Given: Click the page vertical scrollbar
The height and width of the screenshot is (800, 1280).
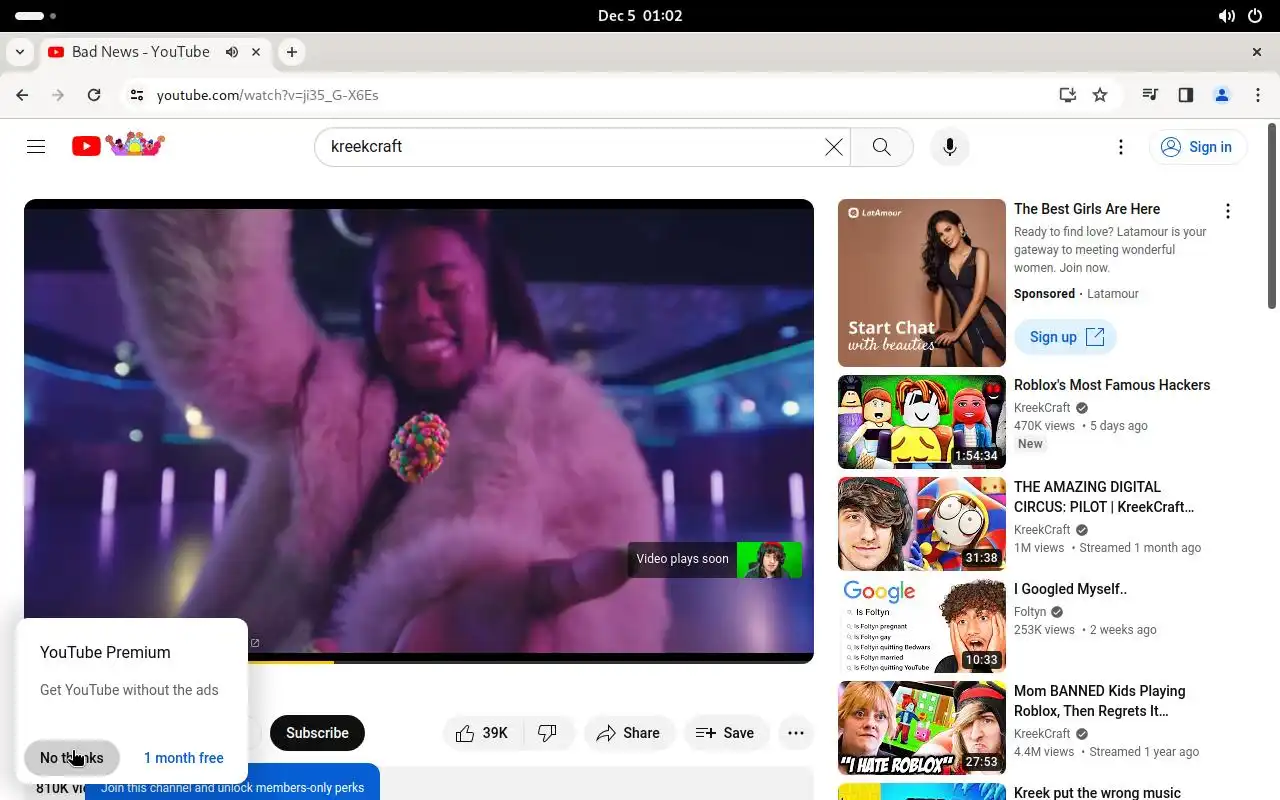Looking at the screenshot, I should pos(1272,215).
